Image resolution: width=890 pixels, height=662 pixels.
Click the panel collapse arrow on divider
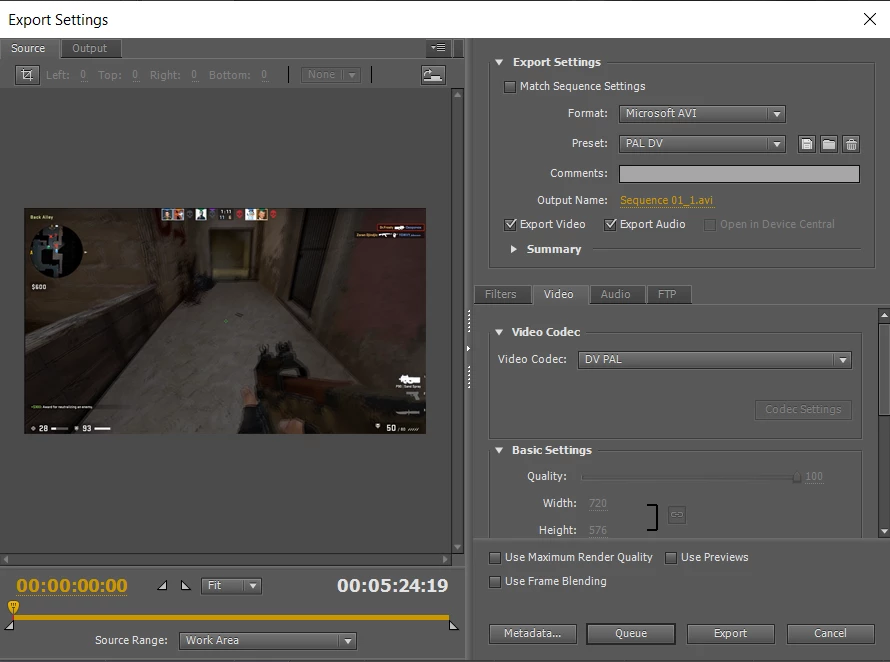468,348
